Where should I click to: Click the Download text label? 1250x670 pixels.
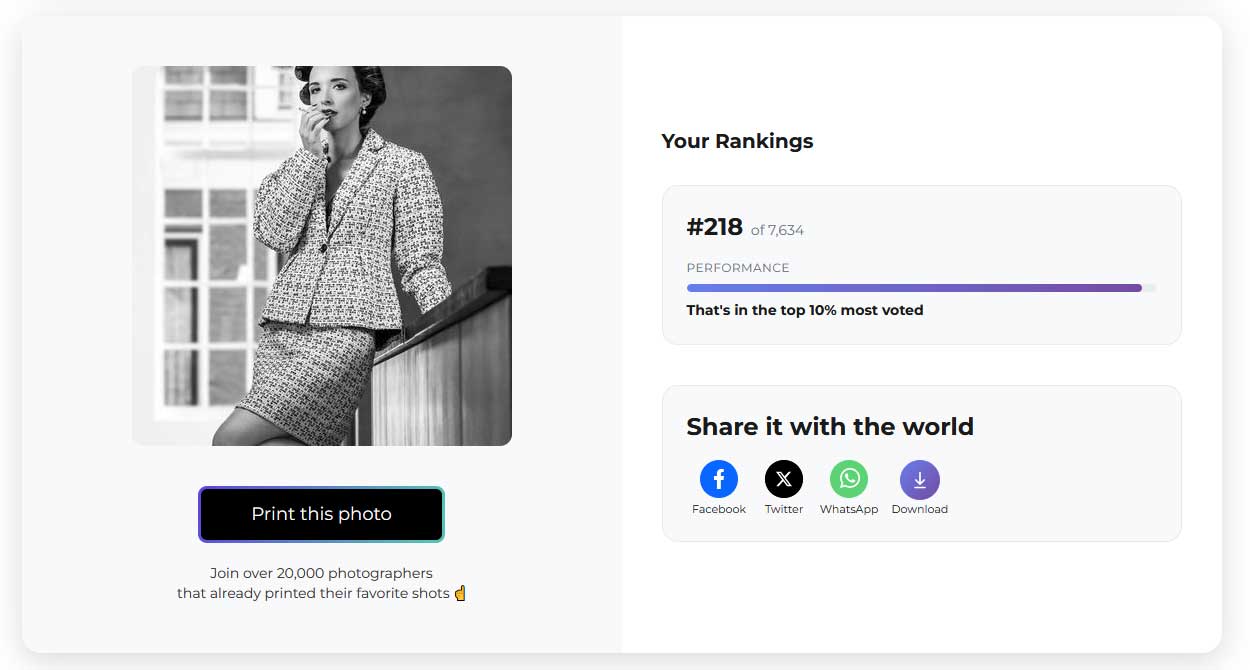tap(920, 509)
